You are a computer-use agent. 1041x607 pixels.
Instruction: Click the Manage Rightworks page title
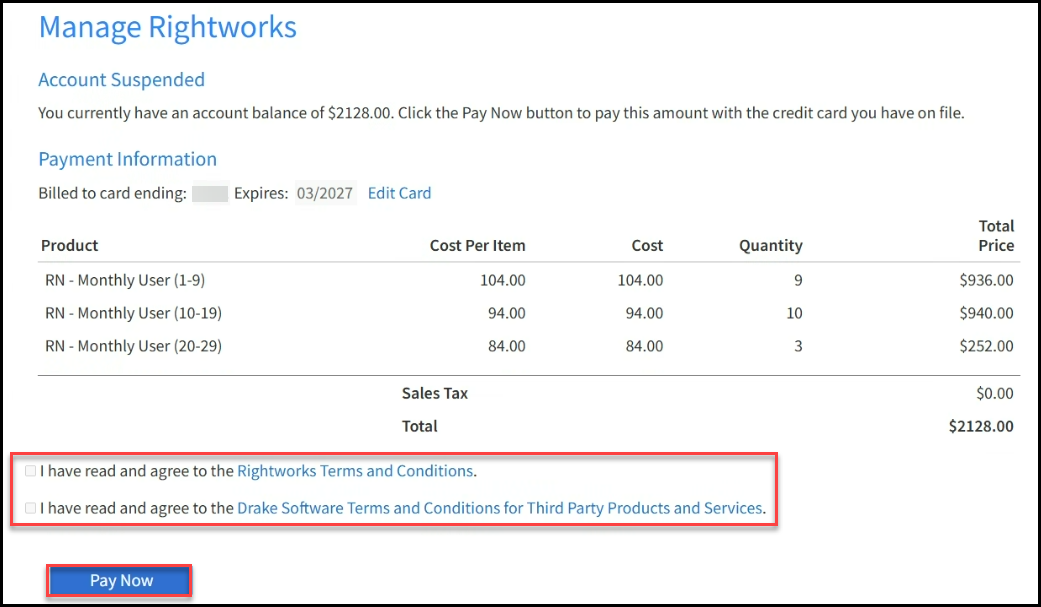pos(167,27)
